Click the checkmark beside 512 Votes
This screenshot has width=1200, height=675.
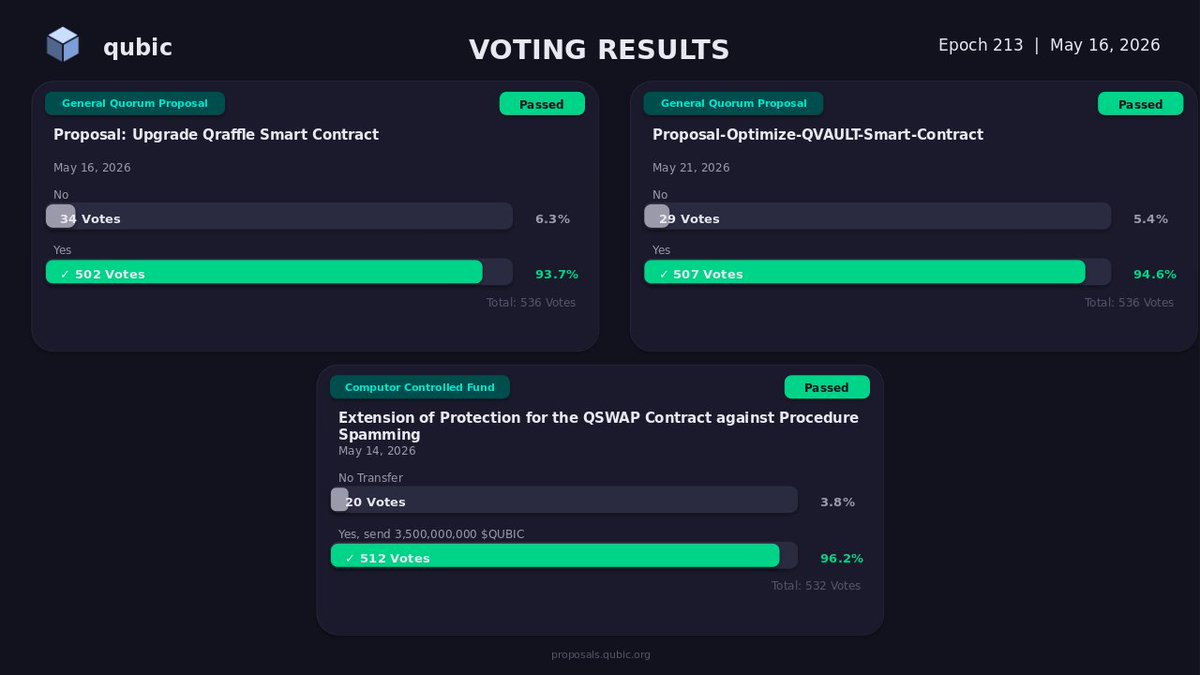pyautogui.click(x=350, y=558)
